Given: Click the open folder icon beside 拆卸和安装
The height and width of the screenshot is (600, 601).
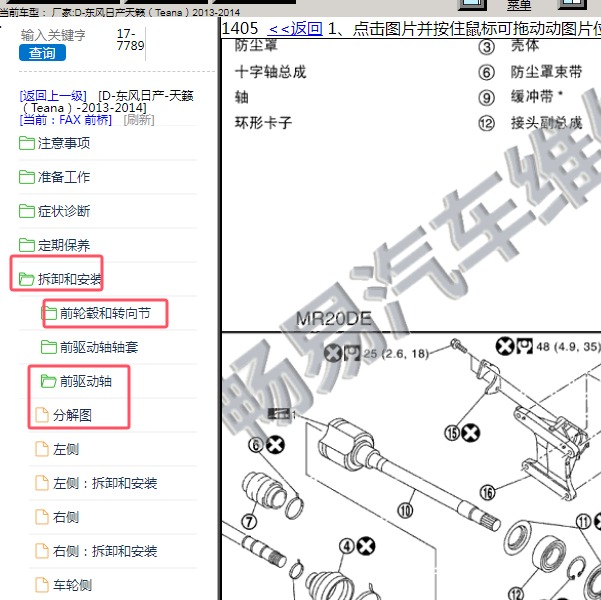Looking at the screenshot, I should coord(26,279).
